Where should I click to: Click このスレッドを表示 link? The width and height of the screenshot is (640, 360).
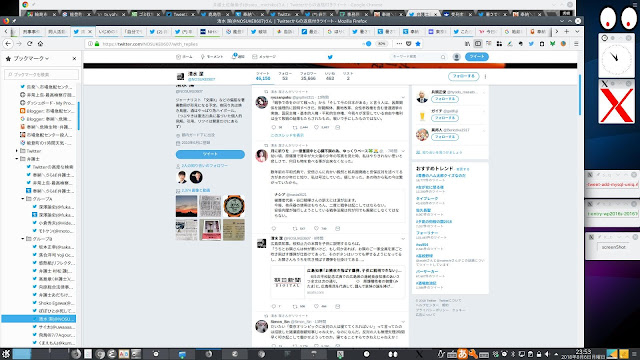[287, 135]
